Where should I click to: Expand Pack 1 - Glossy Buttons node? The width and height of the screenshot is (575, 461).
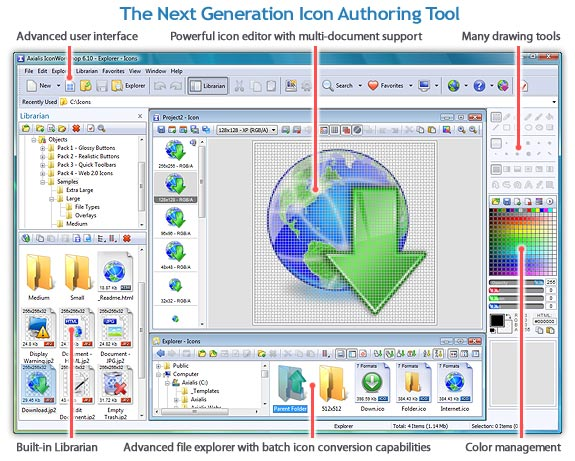click(x=43, y=148)
